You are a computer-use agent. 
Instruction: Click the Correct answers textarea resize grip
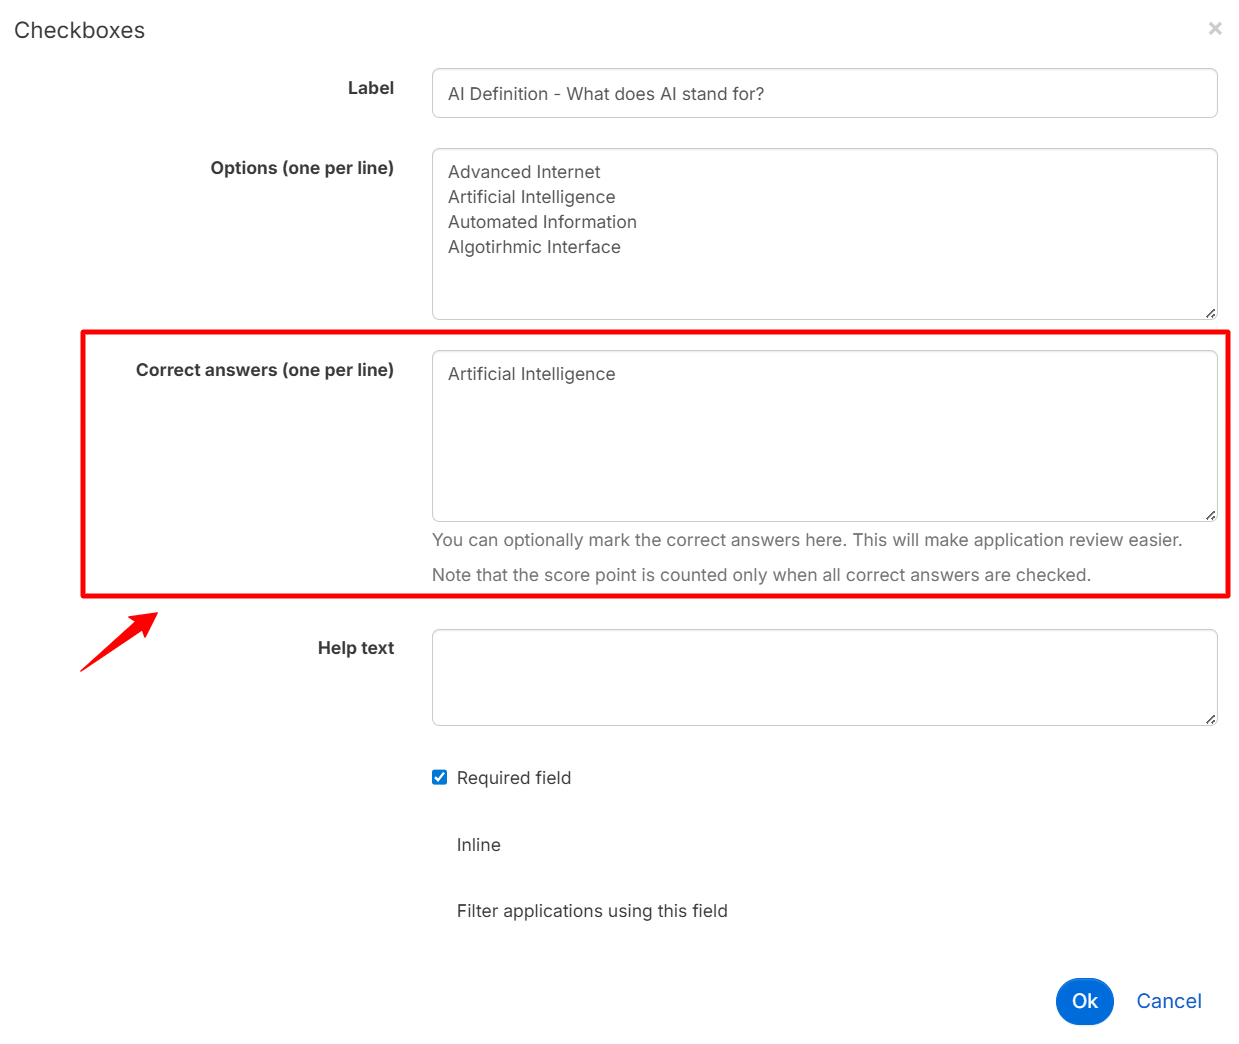pyautogui.click(x=1210, y=515)
